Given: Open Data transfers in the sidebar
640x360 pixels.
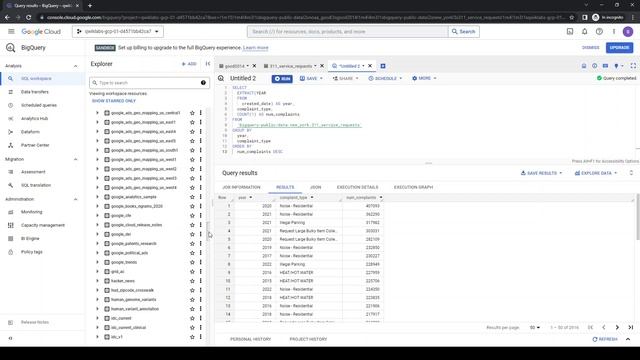Looking at the screenshot, I should click(35, 92).
